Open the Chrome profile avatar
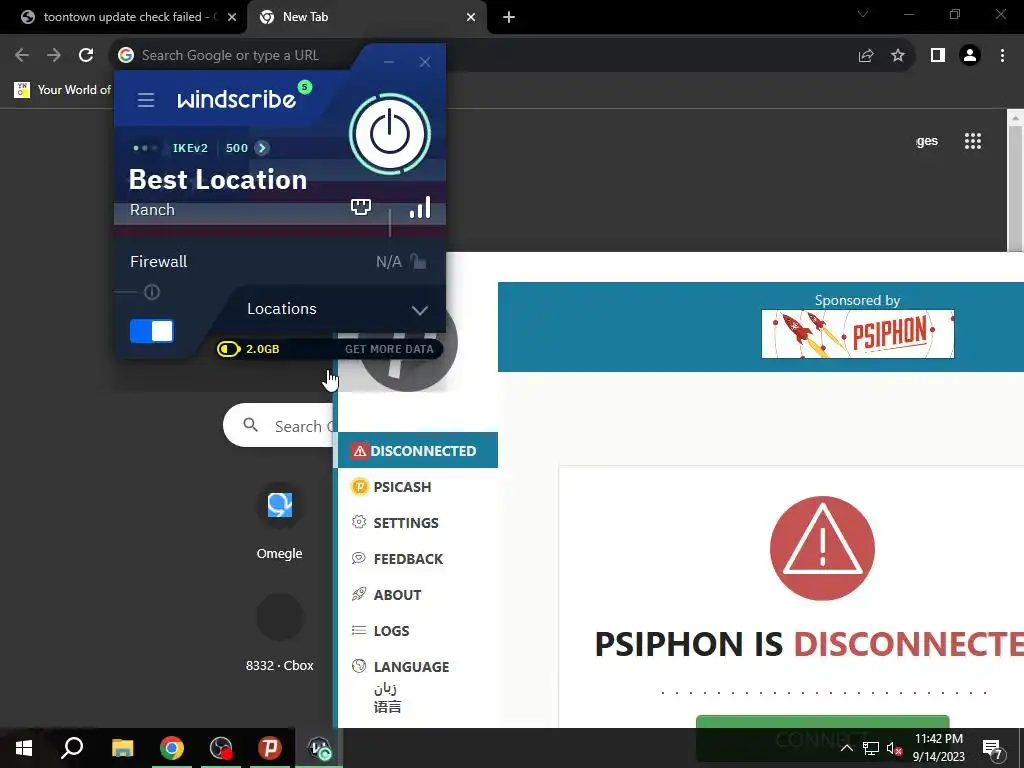1024x768 pixels. tap(970, 56)
